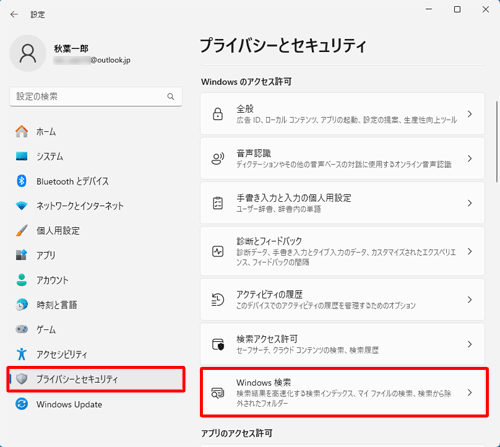Image resolution: width=500 pixels, height=447 pixels.
Task: Select アプリ in the navigation
Action: [x=96, y=255]
